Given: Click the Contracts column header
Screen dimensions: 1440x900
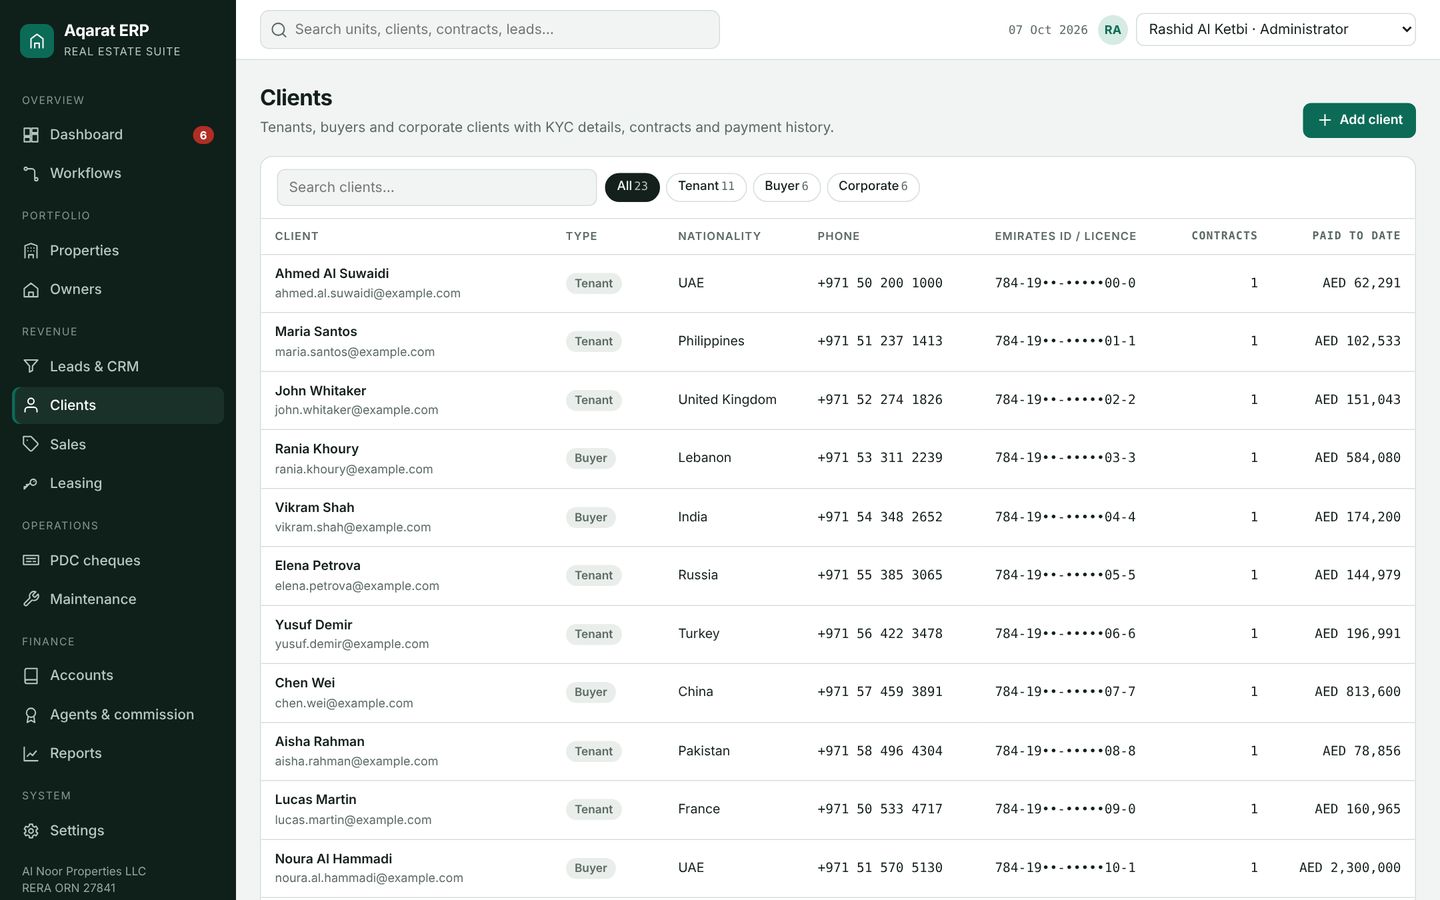Looking at the screenshot, I should coord(1224,236).
